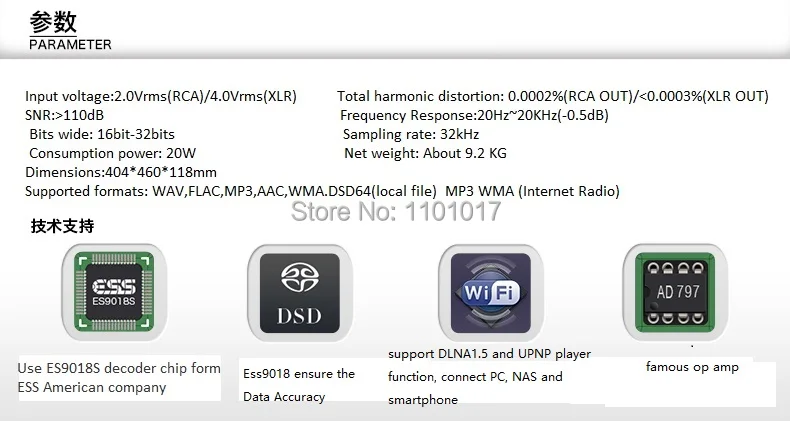
Task: Click the Sampling rate: 32kHz text
Action: coord(411,134)
